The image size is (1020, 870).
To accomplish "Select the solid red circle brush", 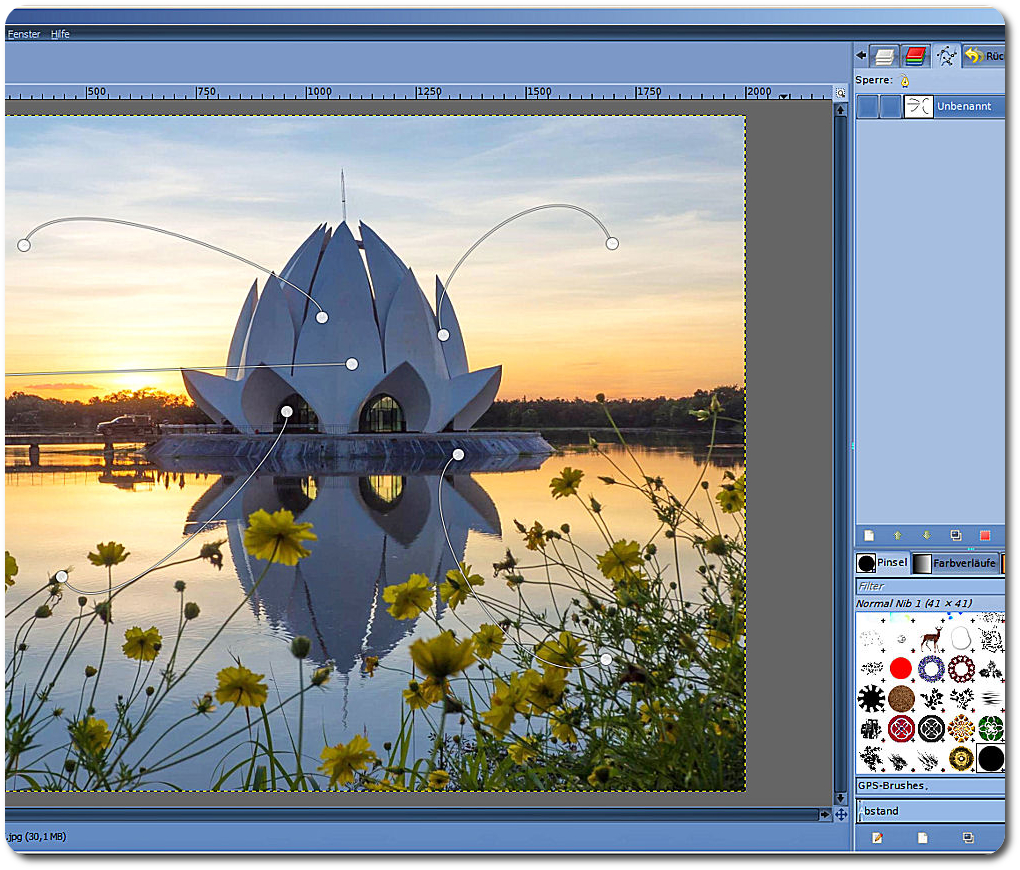I will tap(901, 668).
